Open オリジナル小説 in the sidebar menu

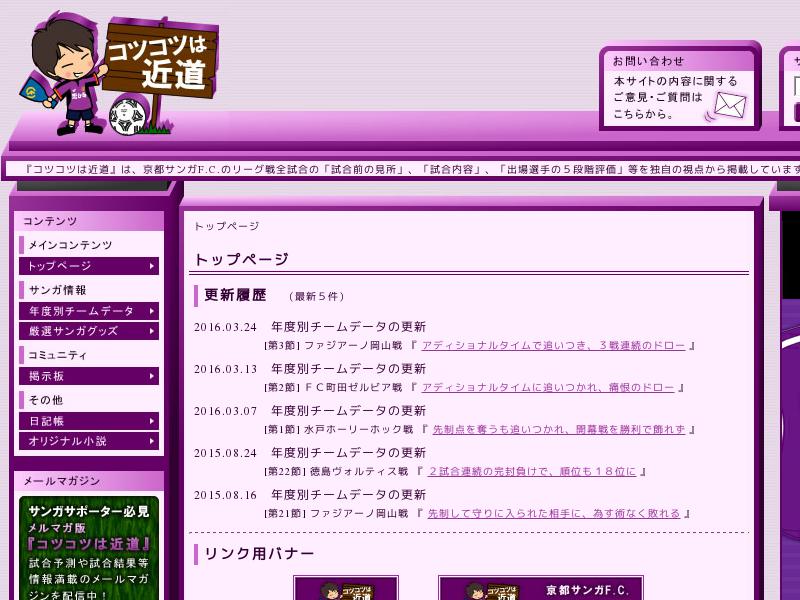tap(89, 441)
